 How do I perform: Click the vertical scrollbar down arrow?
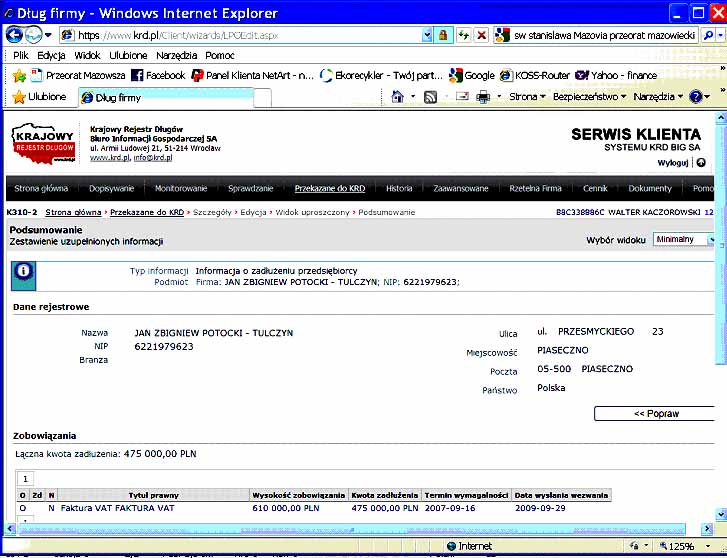(x=721, y=514)
